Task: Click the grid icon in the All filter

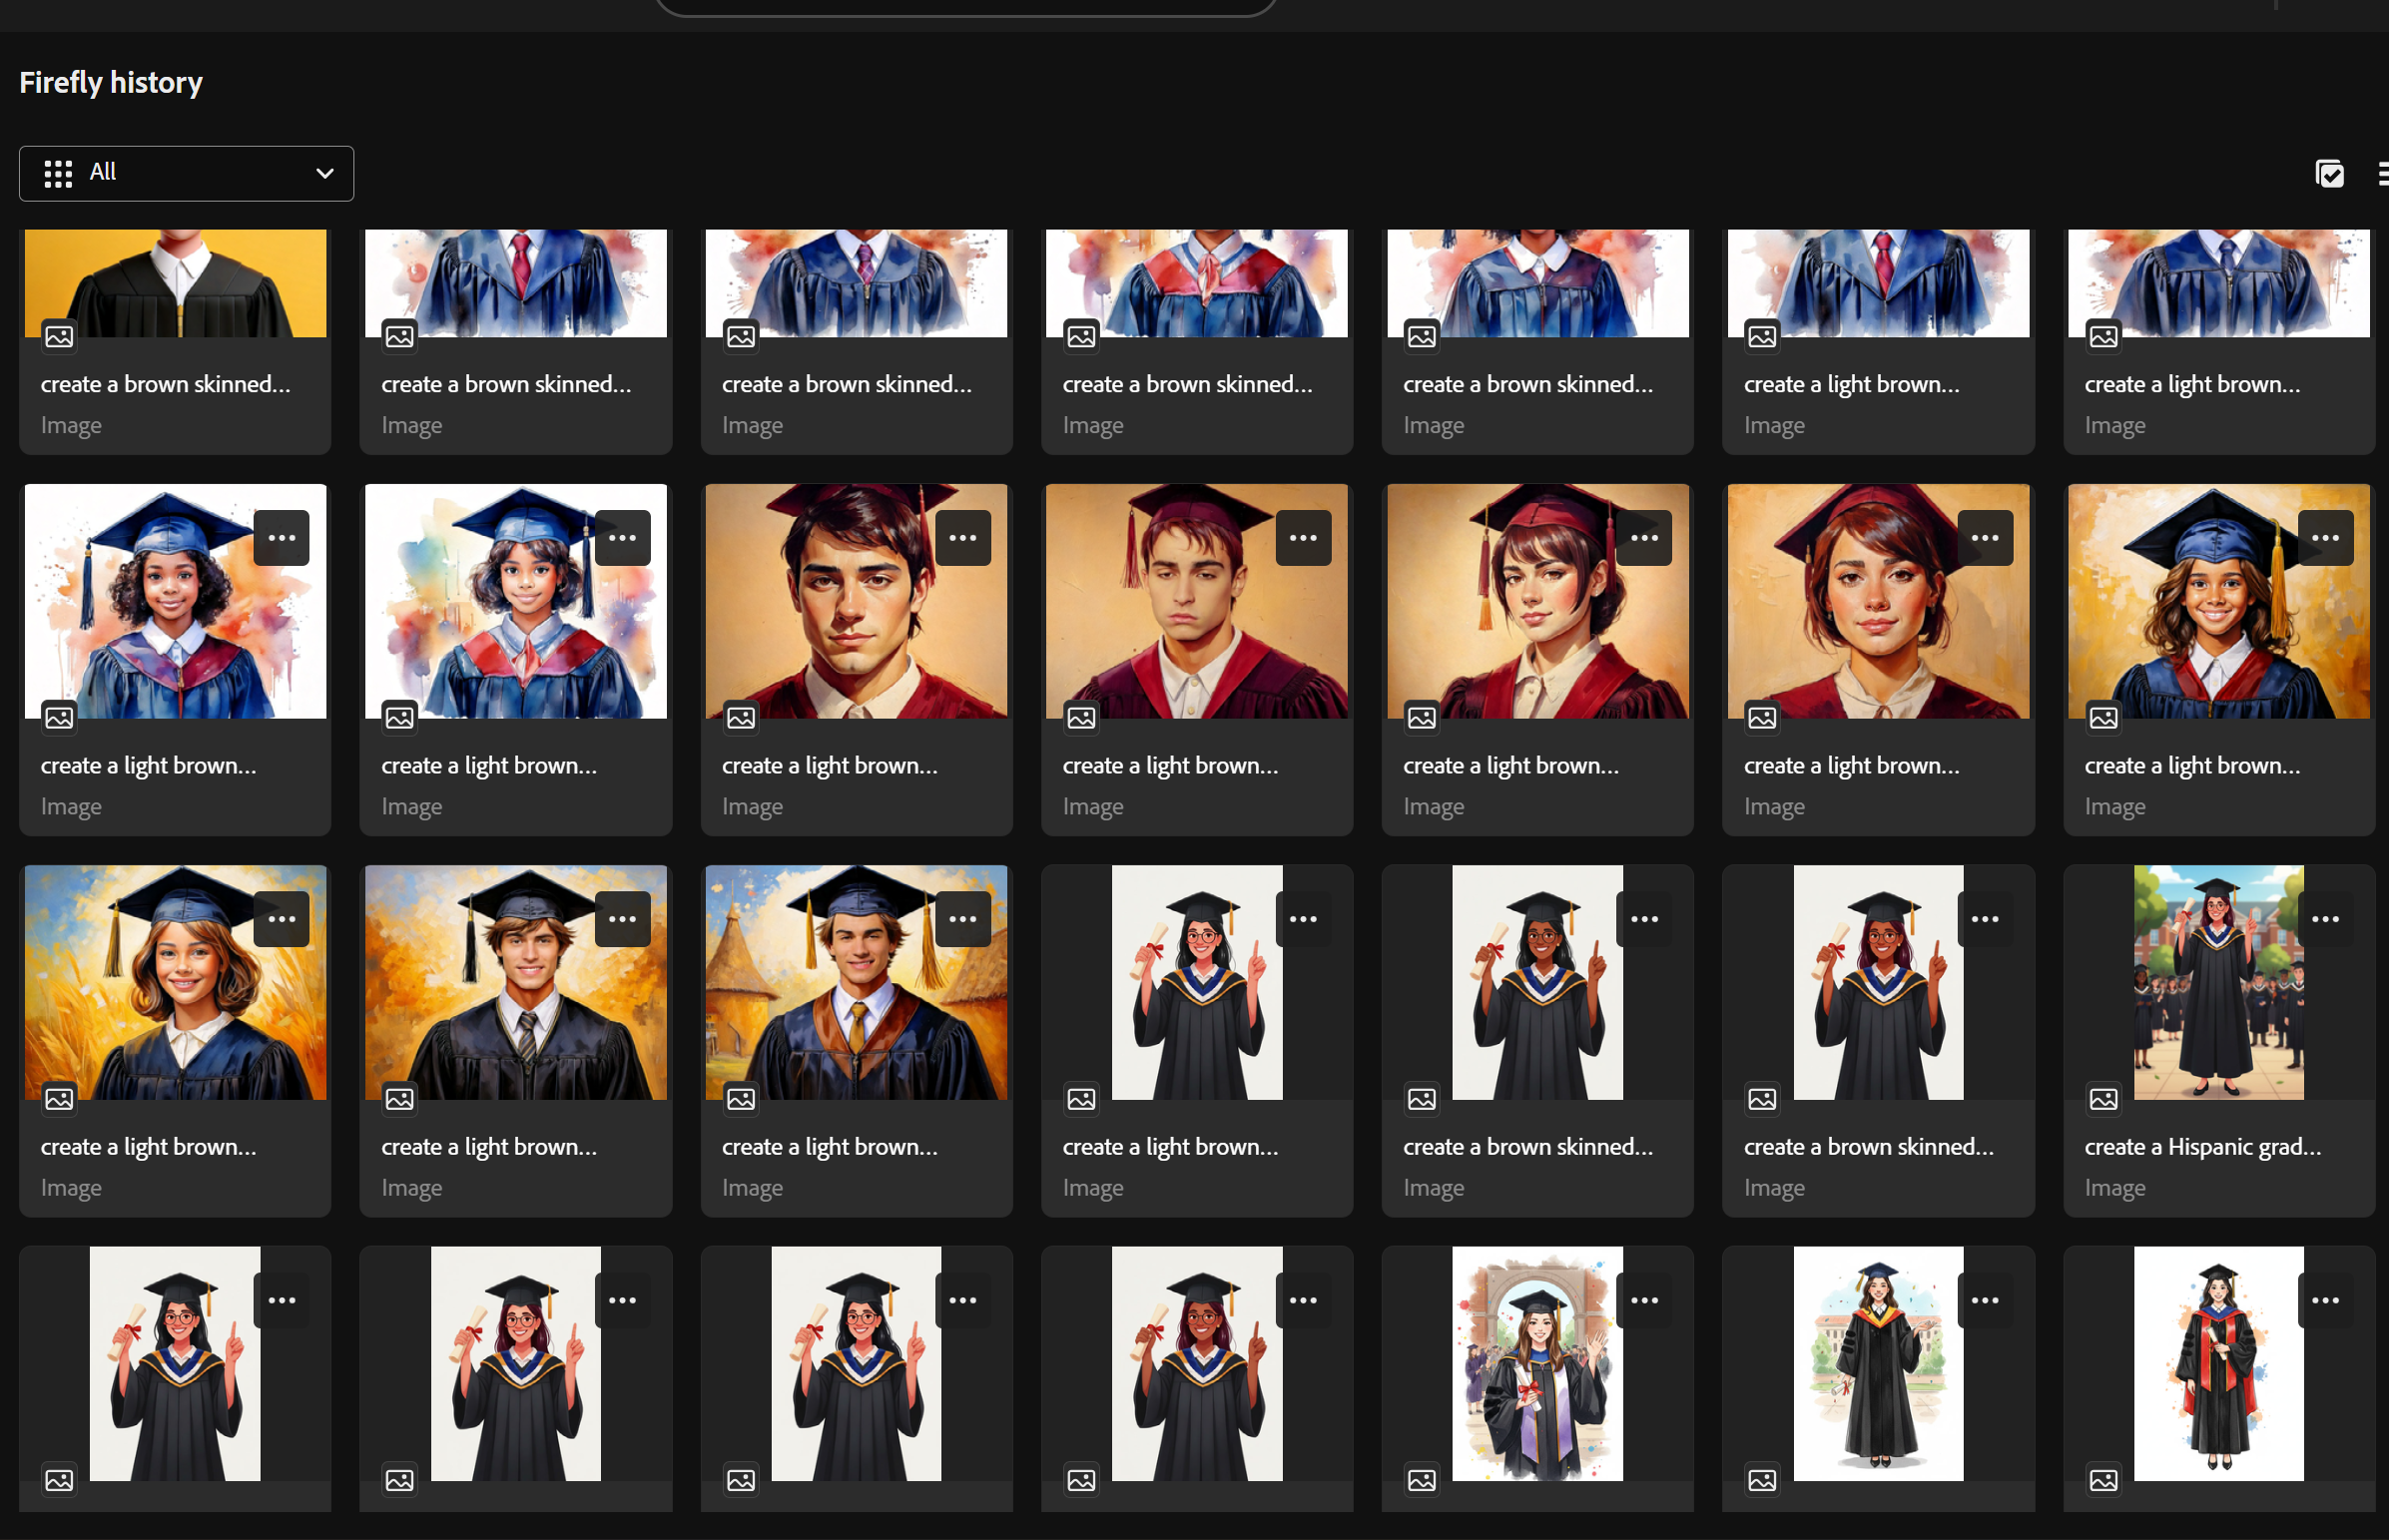Action: (x=58, y=173)
